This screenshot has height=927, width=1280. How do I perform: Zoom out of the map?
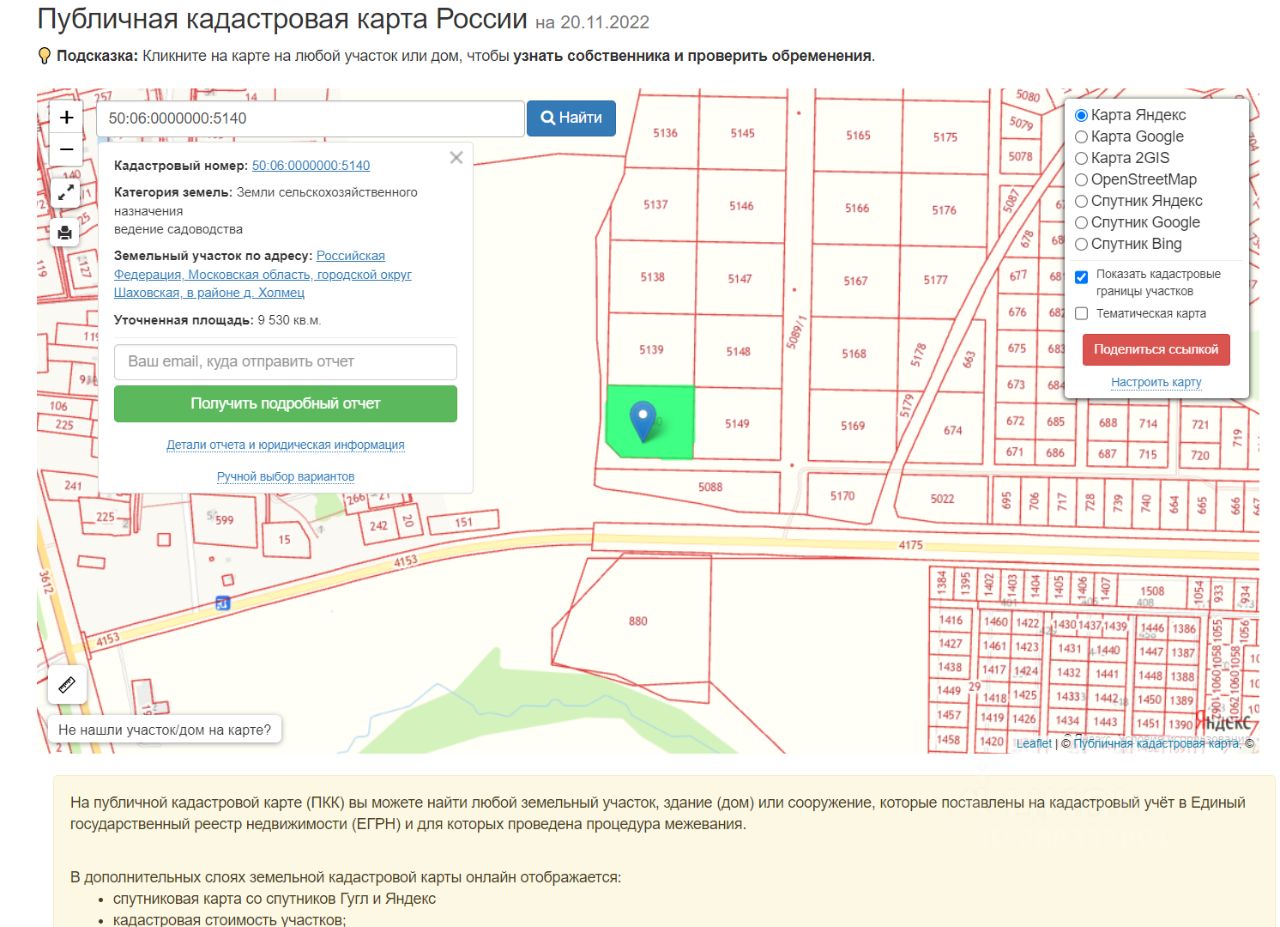click(x=66, y=150)
